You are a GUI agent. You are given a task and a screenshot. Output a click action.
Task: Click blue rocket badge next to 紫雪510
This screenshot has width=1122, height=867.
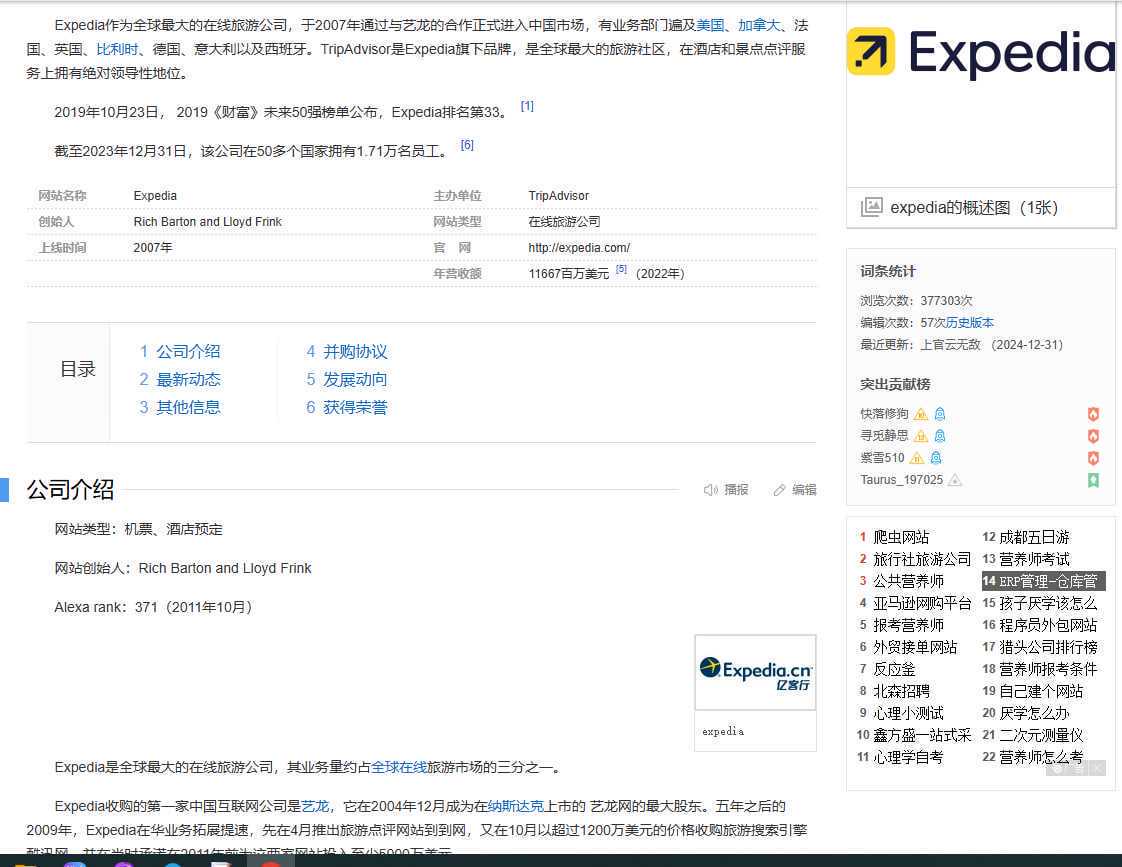coord(936,458)
